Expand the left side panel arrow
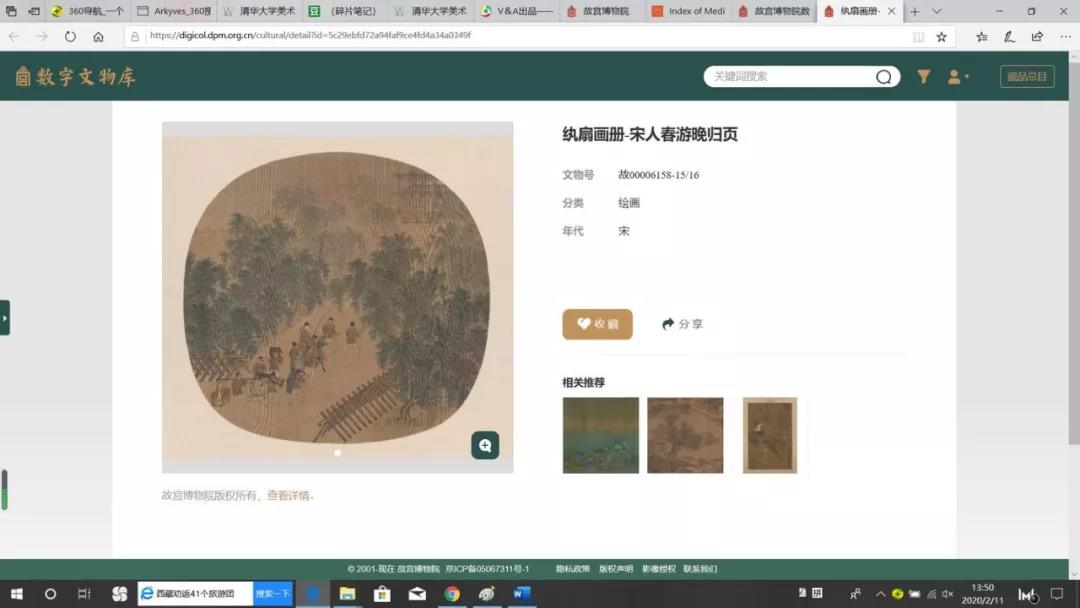This screenshot has height=608, width=1080. pos(5,318)
